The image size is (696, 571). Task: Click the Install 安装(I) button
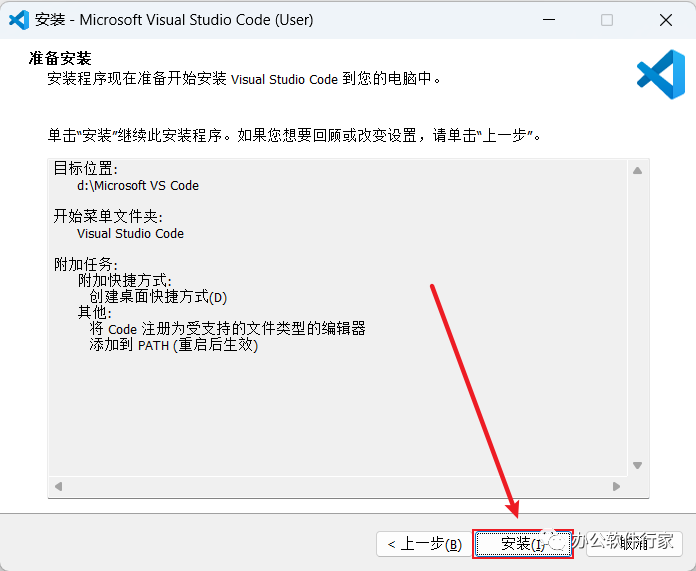point(523,543)
